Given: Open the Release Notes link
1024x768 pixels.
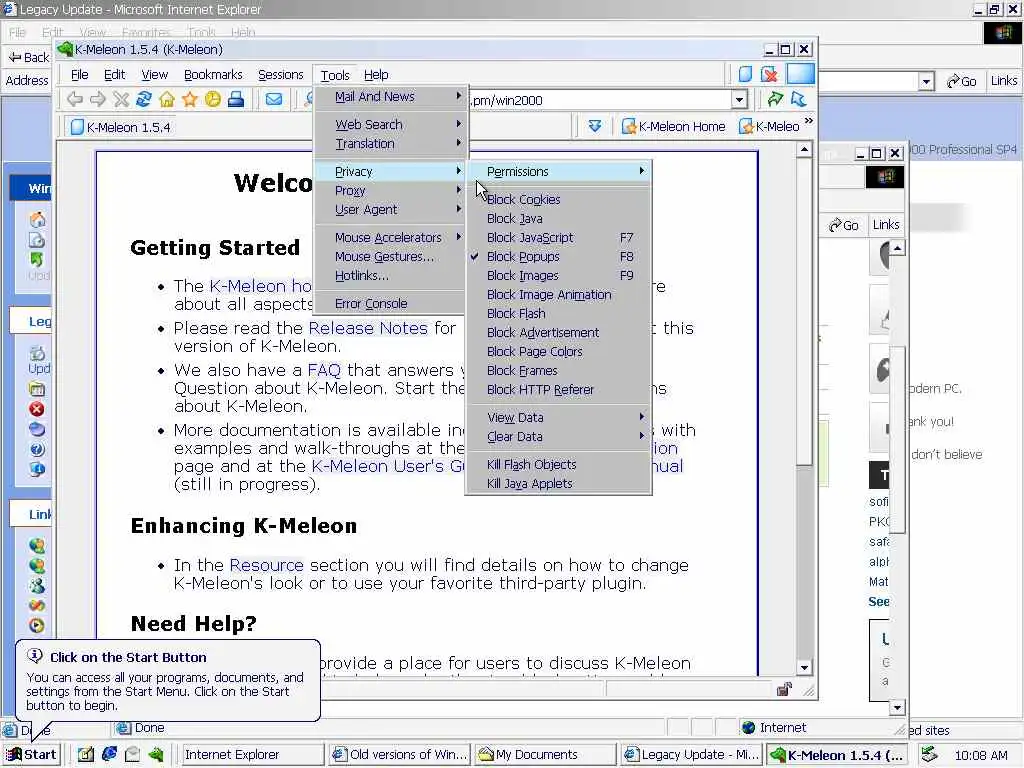Looking at the screenshot, I should pos(368,328).
